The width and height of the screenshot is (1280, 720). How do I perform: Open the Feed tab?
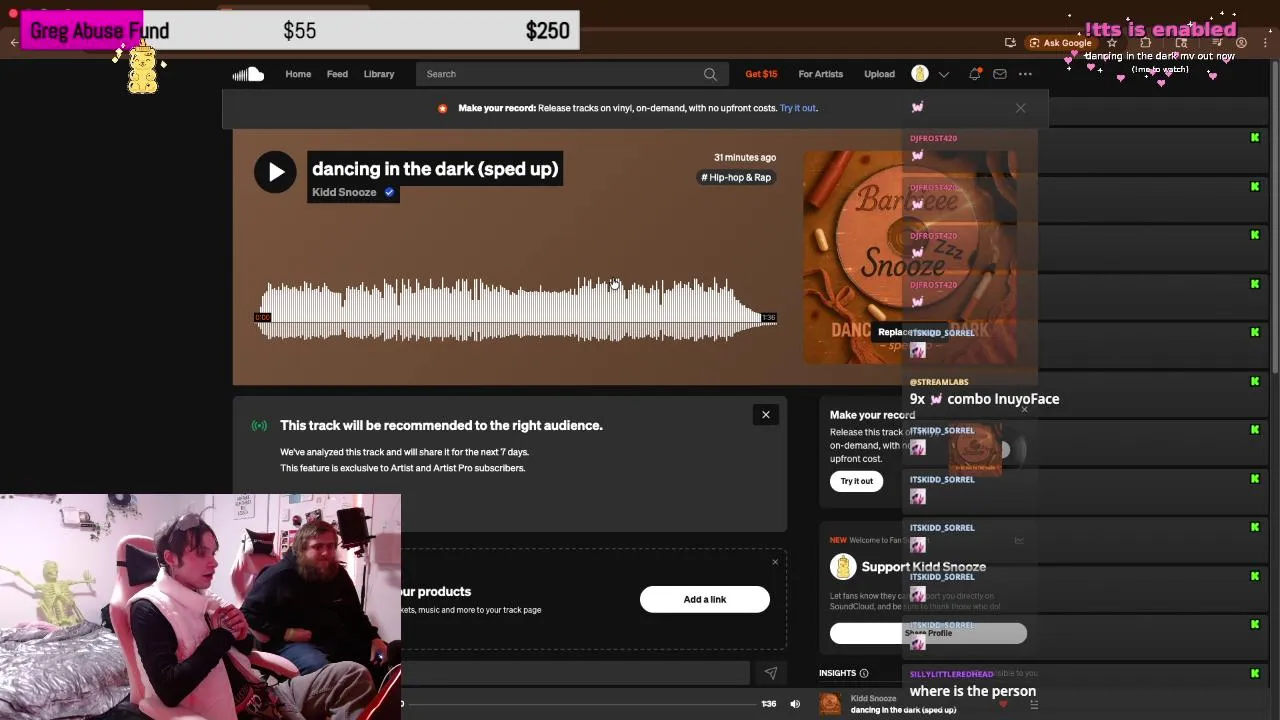pyautogui.click(x=337, y=74)
